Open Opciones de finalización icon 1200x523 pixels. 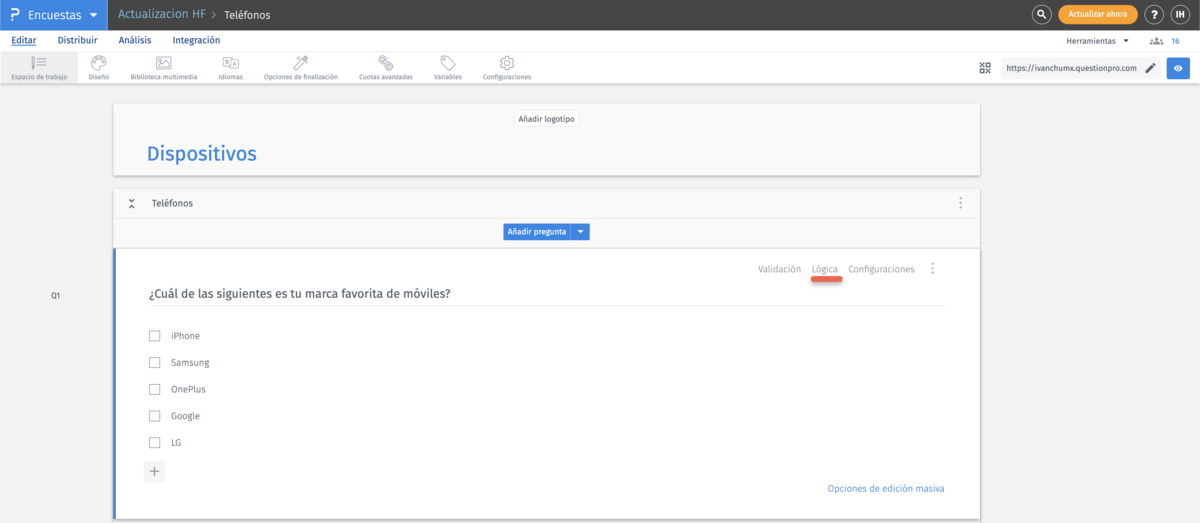[x=300, y=63]
